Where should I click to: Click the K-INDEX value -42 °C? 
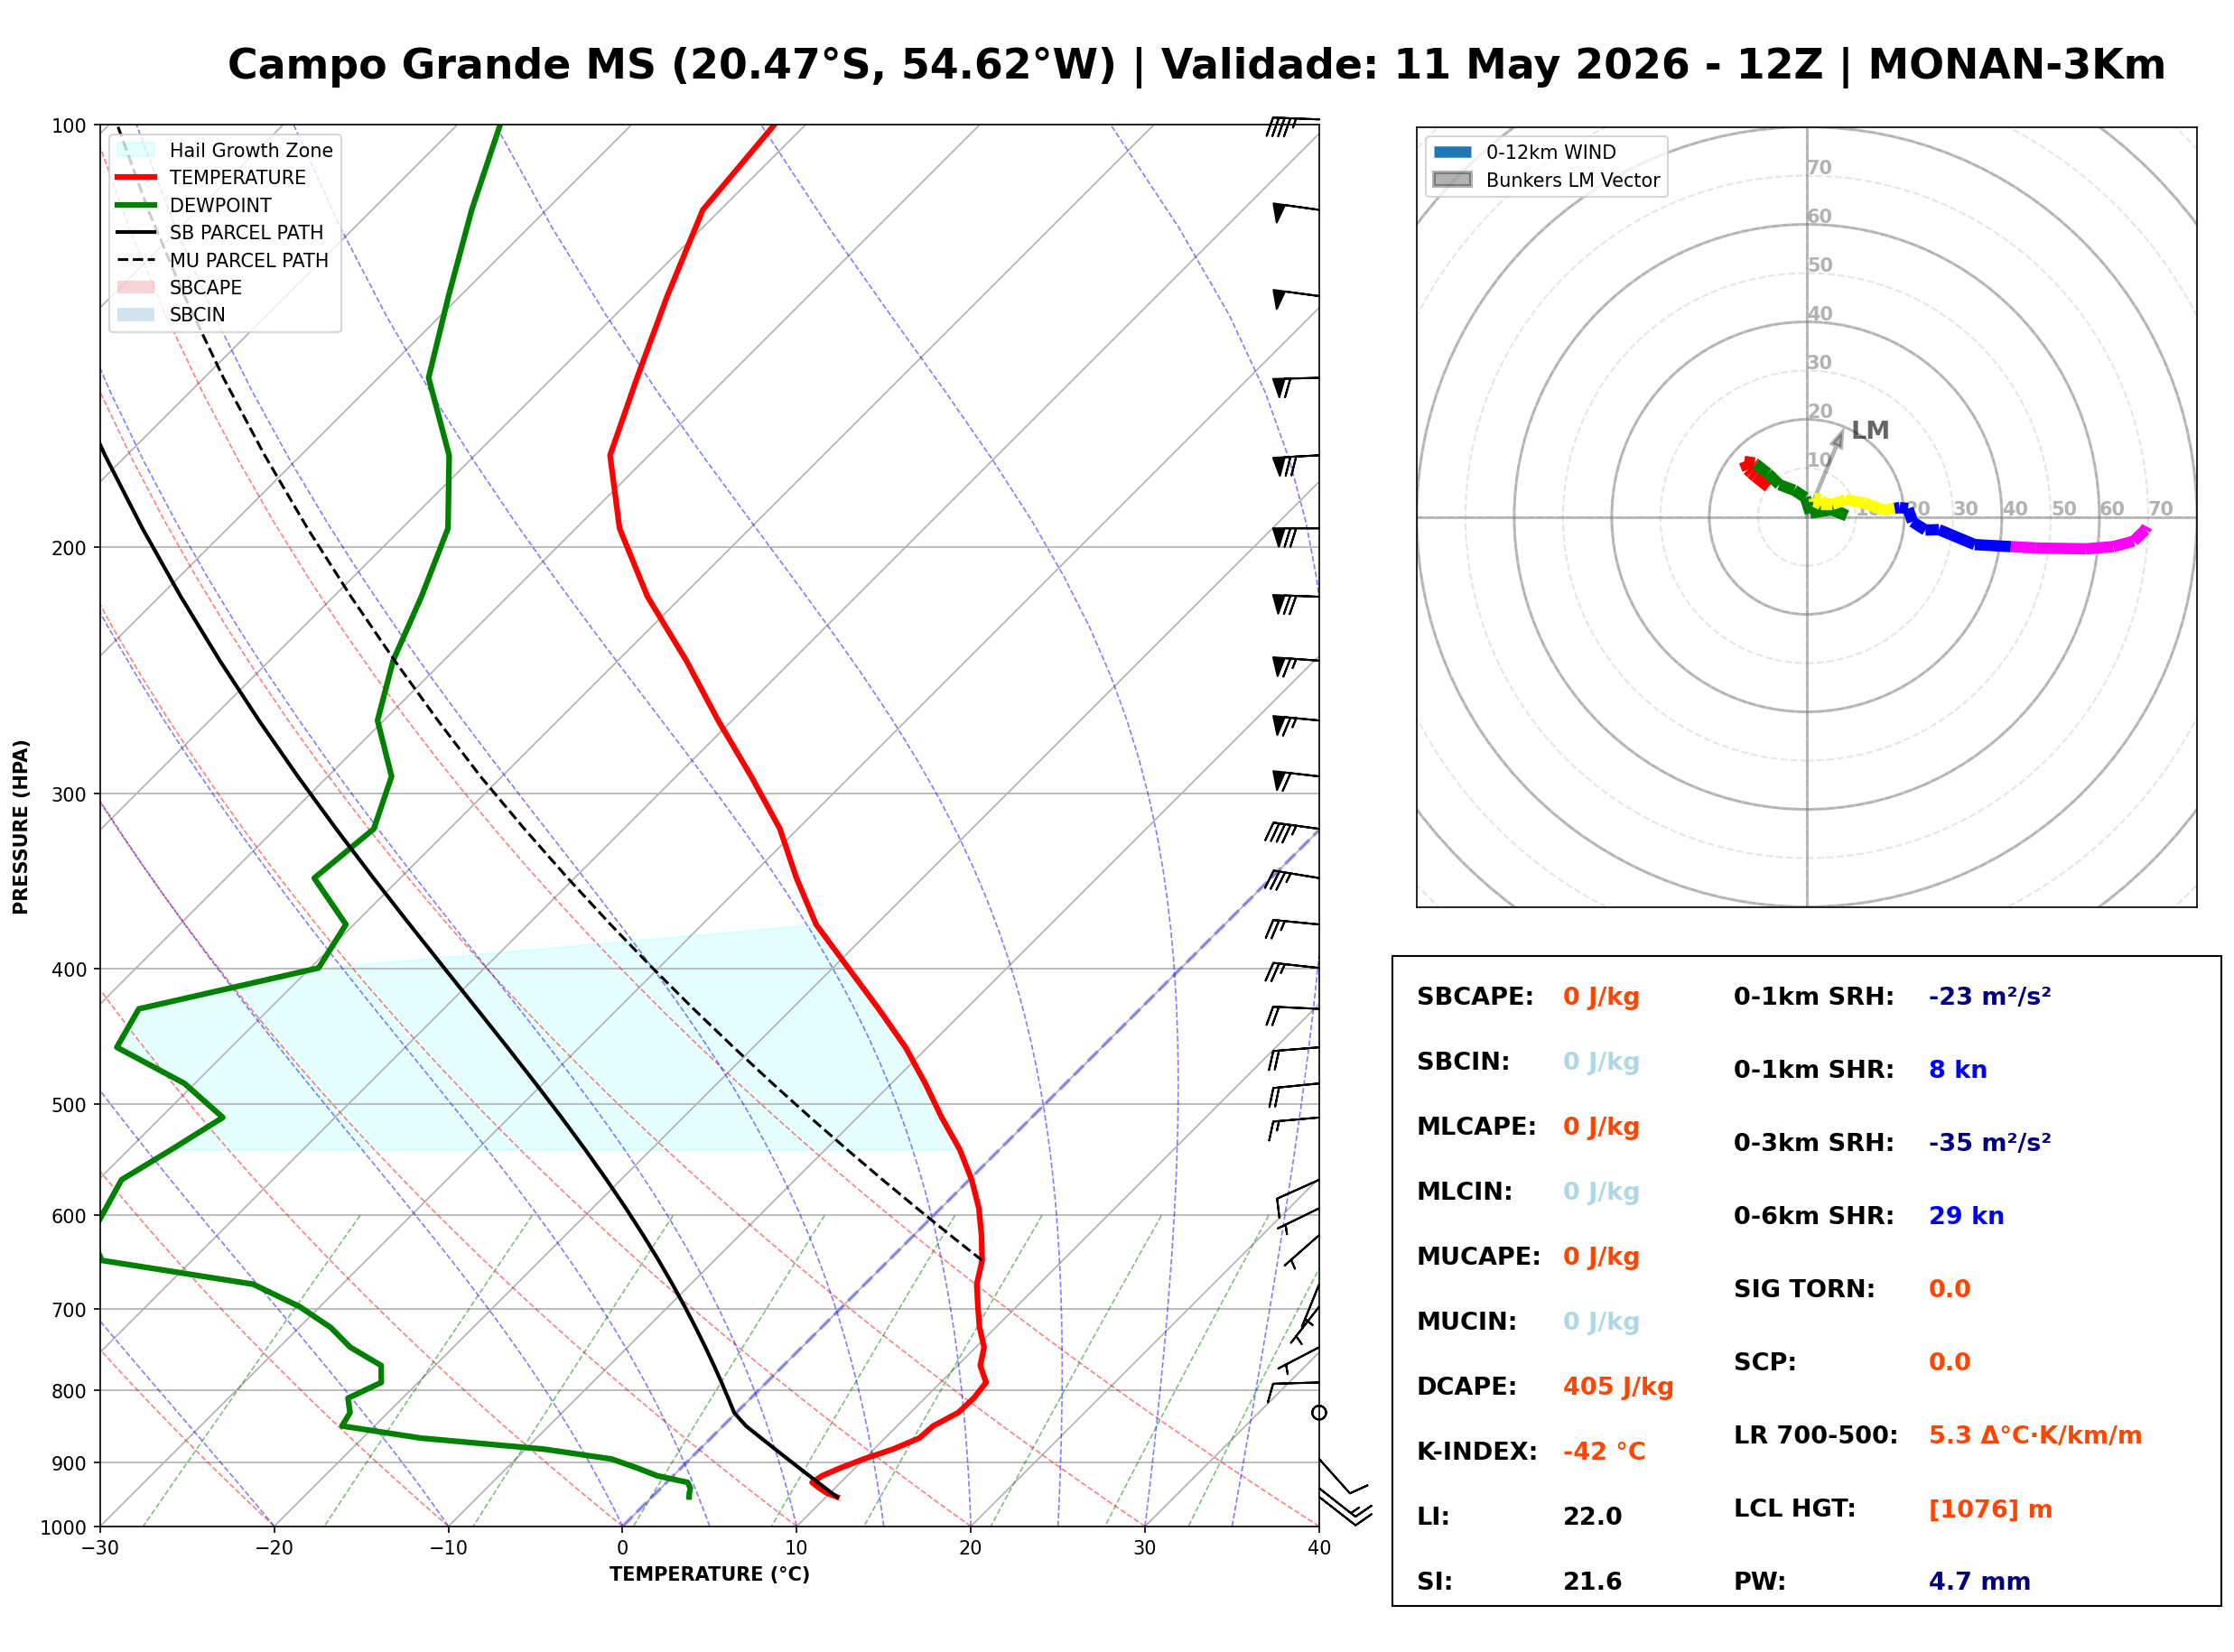point(1604,1452)
